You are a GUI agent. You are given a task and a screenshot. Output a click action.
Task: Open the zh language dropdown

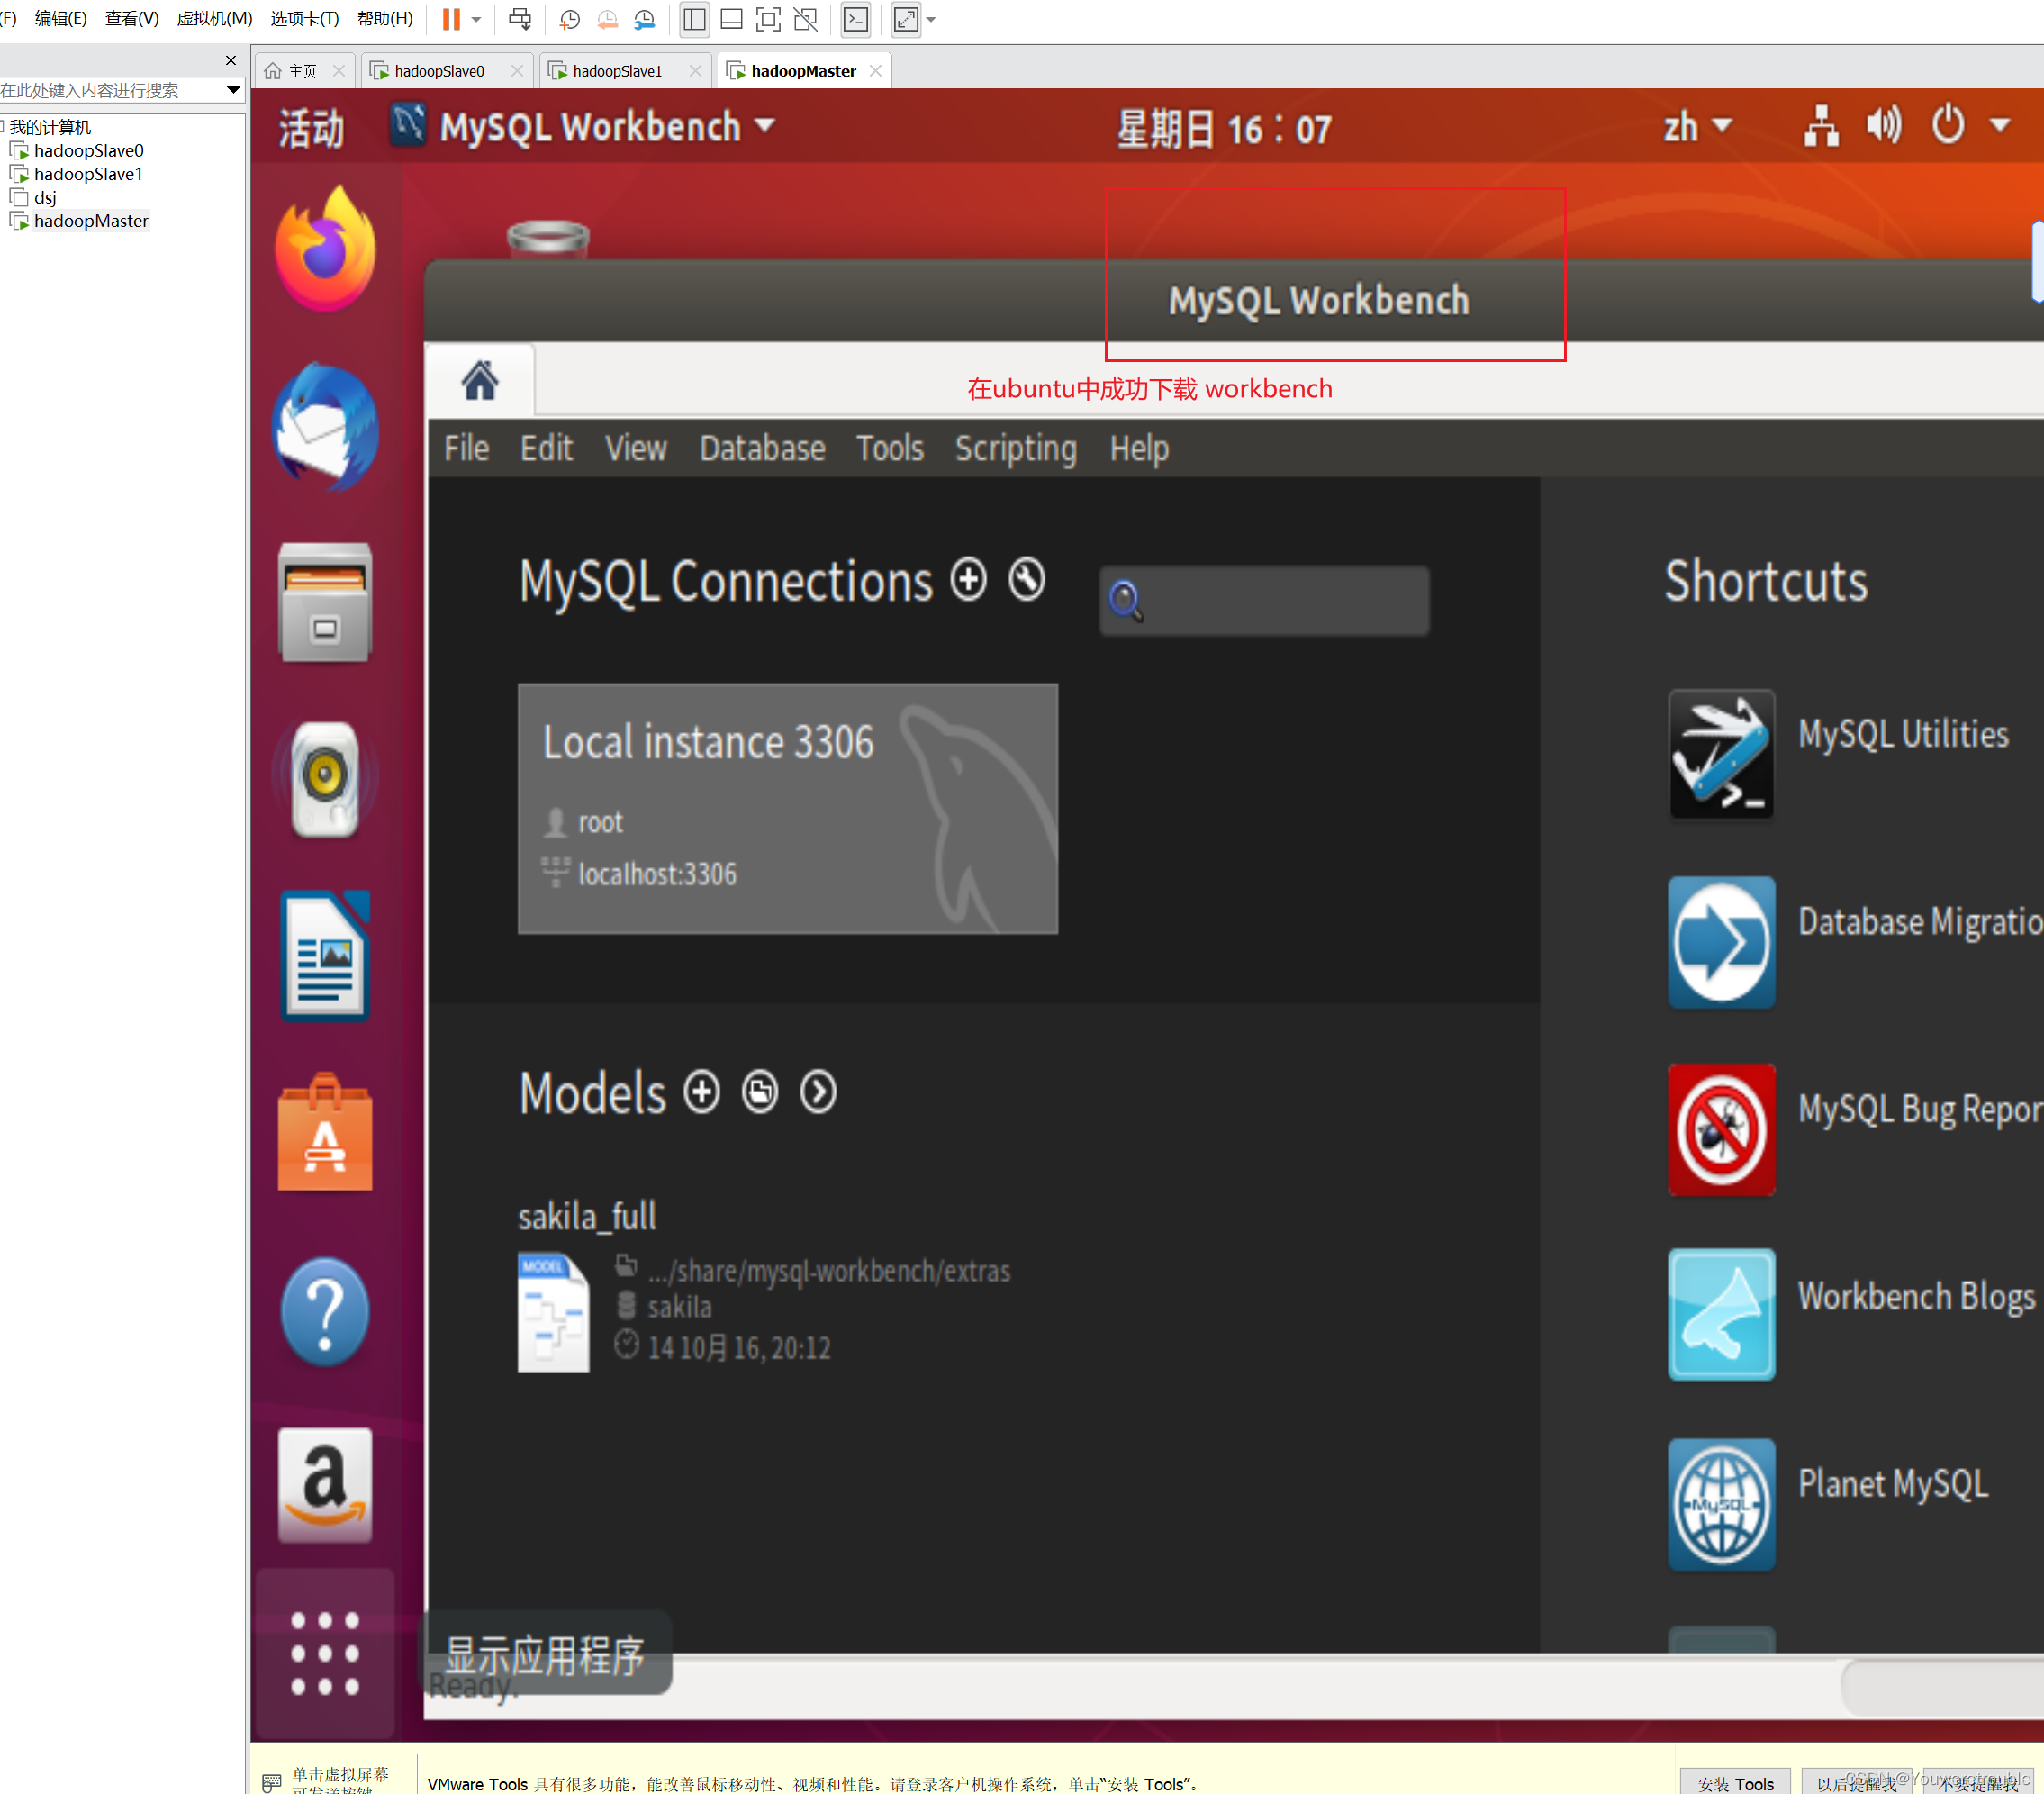[x=1696, y=127]
